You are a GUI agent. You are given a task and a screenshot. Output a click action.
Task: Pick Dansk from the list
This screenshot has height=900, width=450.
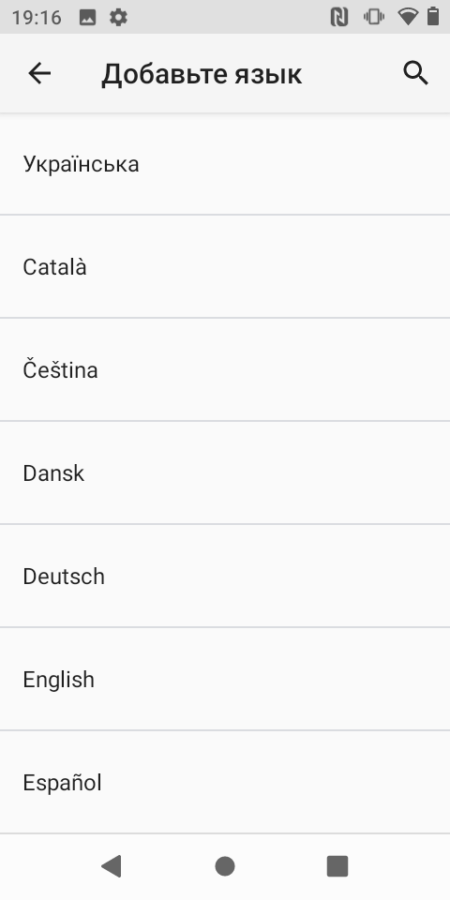click(225, 473)
